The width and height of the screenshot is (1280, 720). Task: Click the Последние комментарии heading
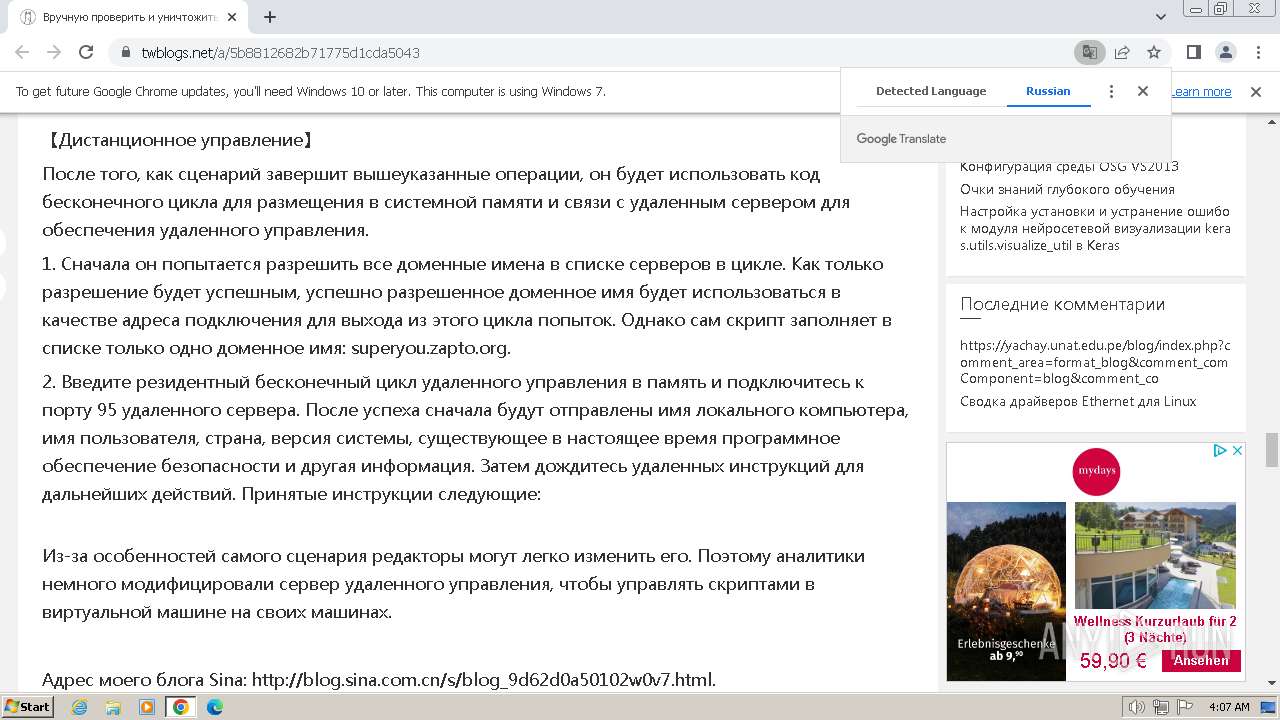pos(1062,304)
